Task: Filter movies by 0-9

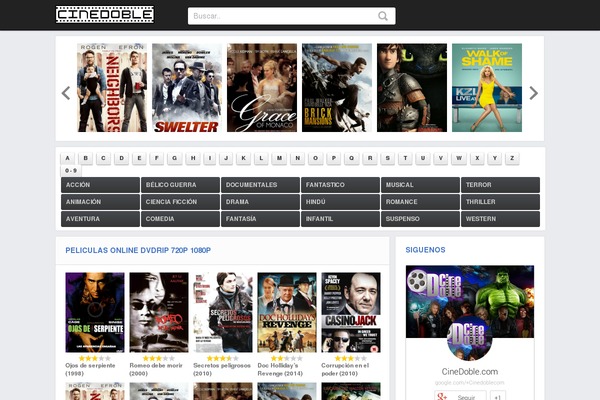Action: point(71,171)
